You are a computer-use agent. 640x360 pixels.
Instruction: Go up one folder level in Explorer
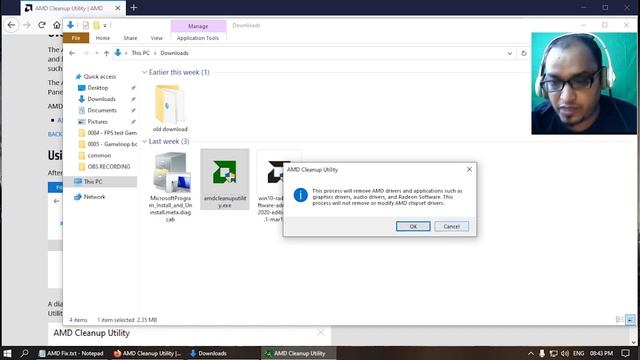107,53
